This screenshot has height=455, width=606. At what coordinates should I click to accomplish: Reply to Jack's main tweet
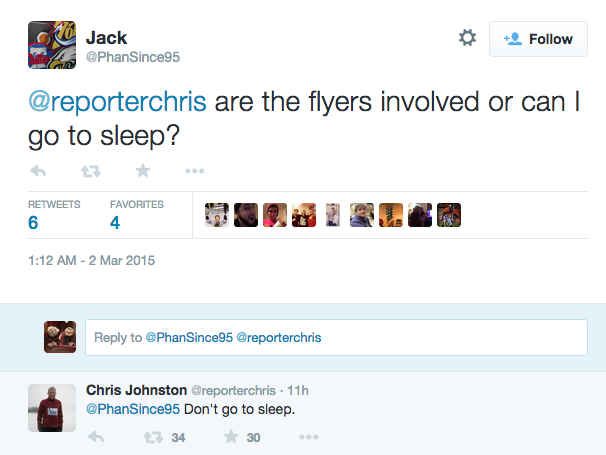tap(39, 171)
